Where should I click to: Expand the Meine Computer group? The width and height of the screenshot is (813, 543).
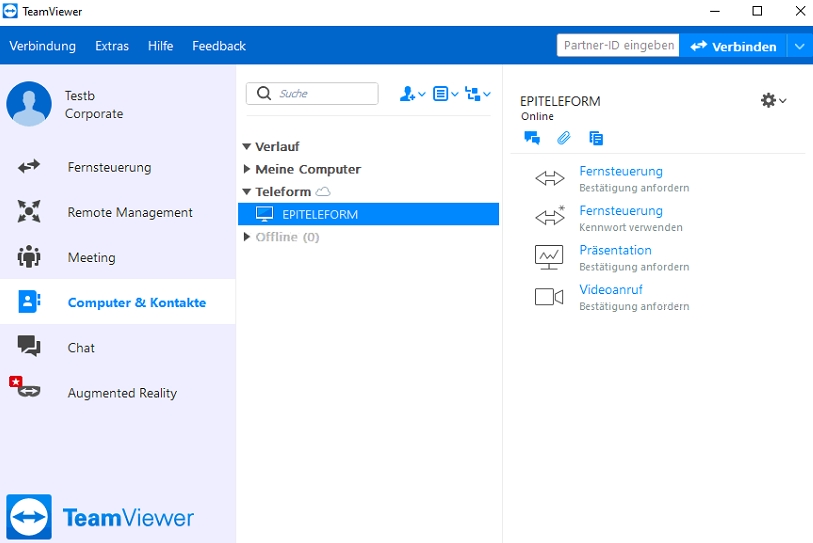(247, 169)
